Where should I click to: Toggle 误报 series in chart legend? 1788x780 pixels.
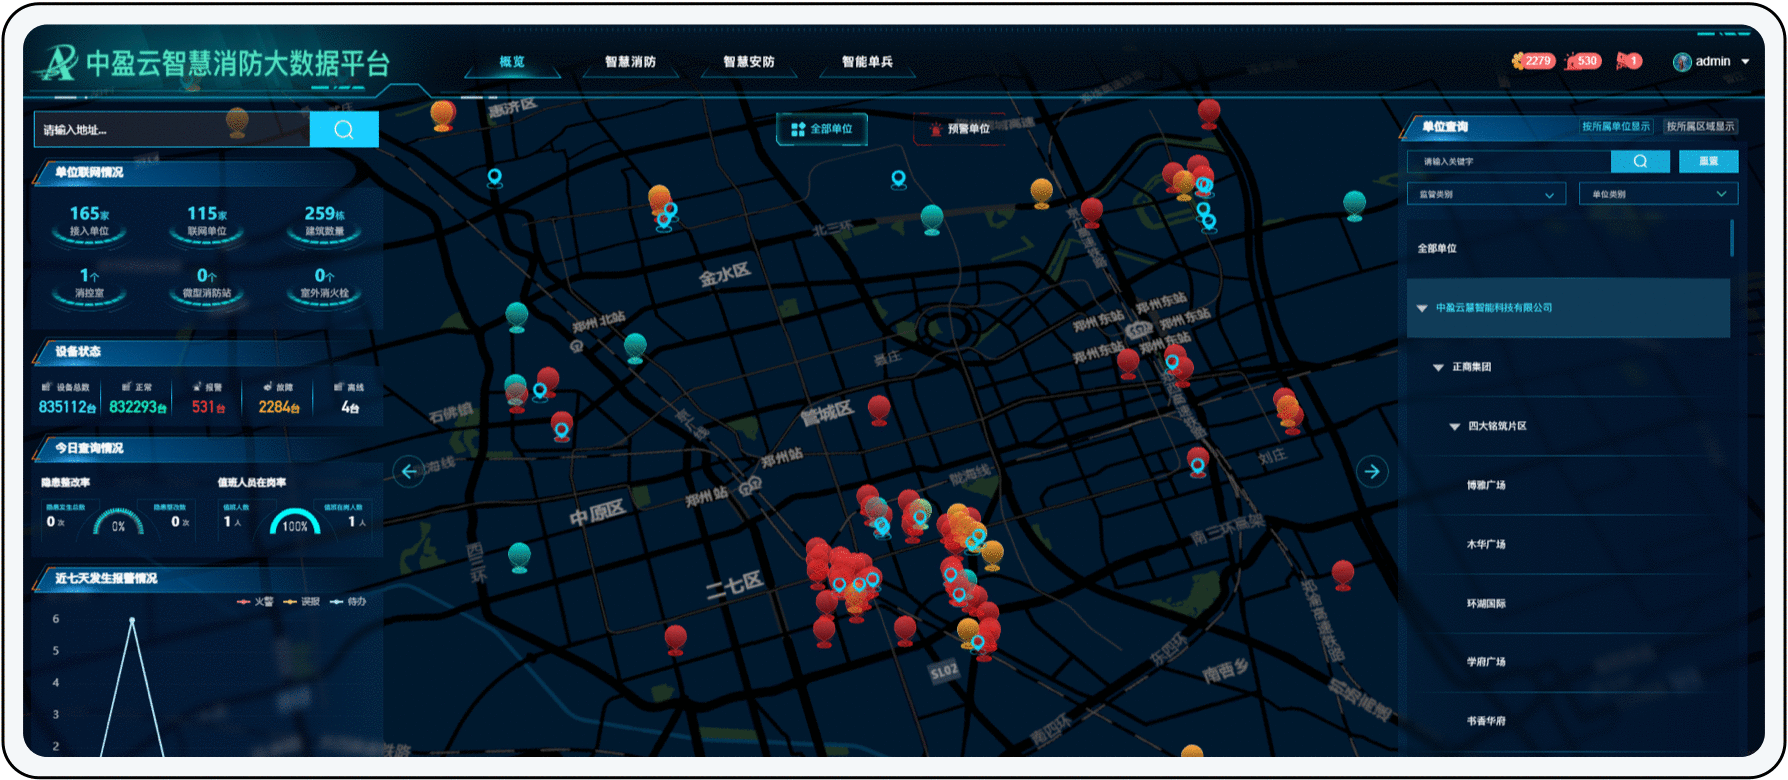(302, 602)
